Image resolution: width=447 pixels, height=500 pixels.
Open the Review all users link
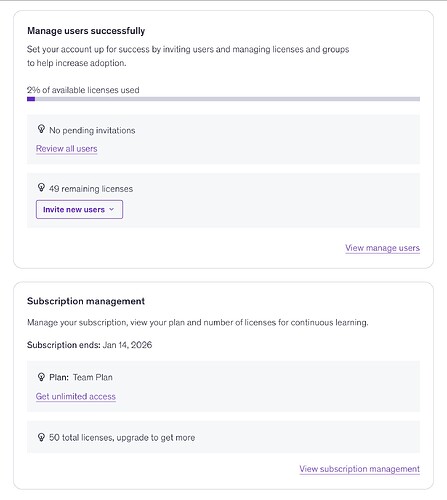coord(67,149)
